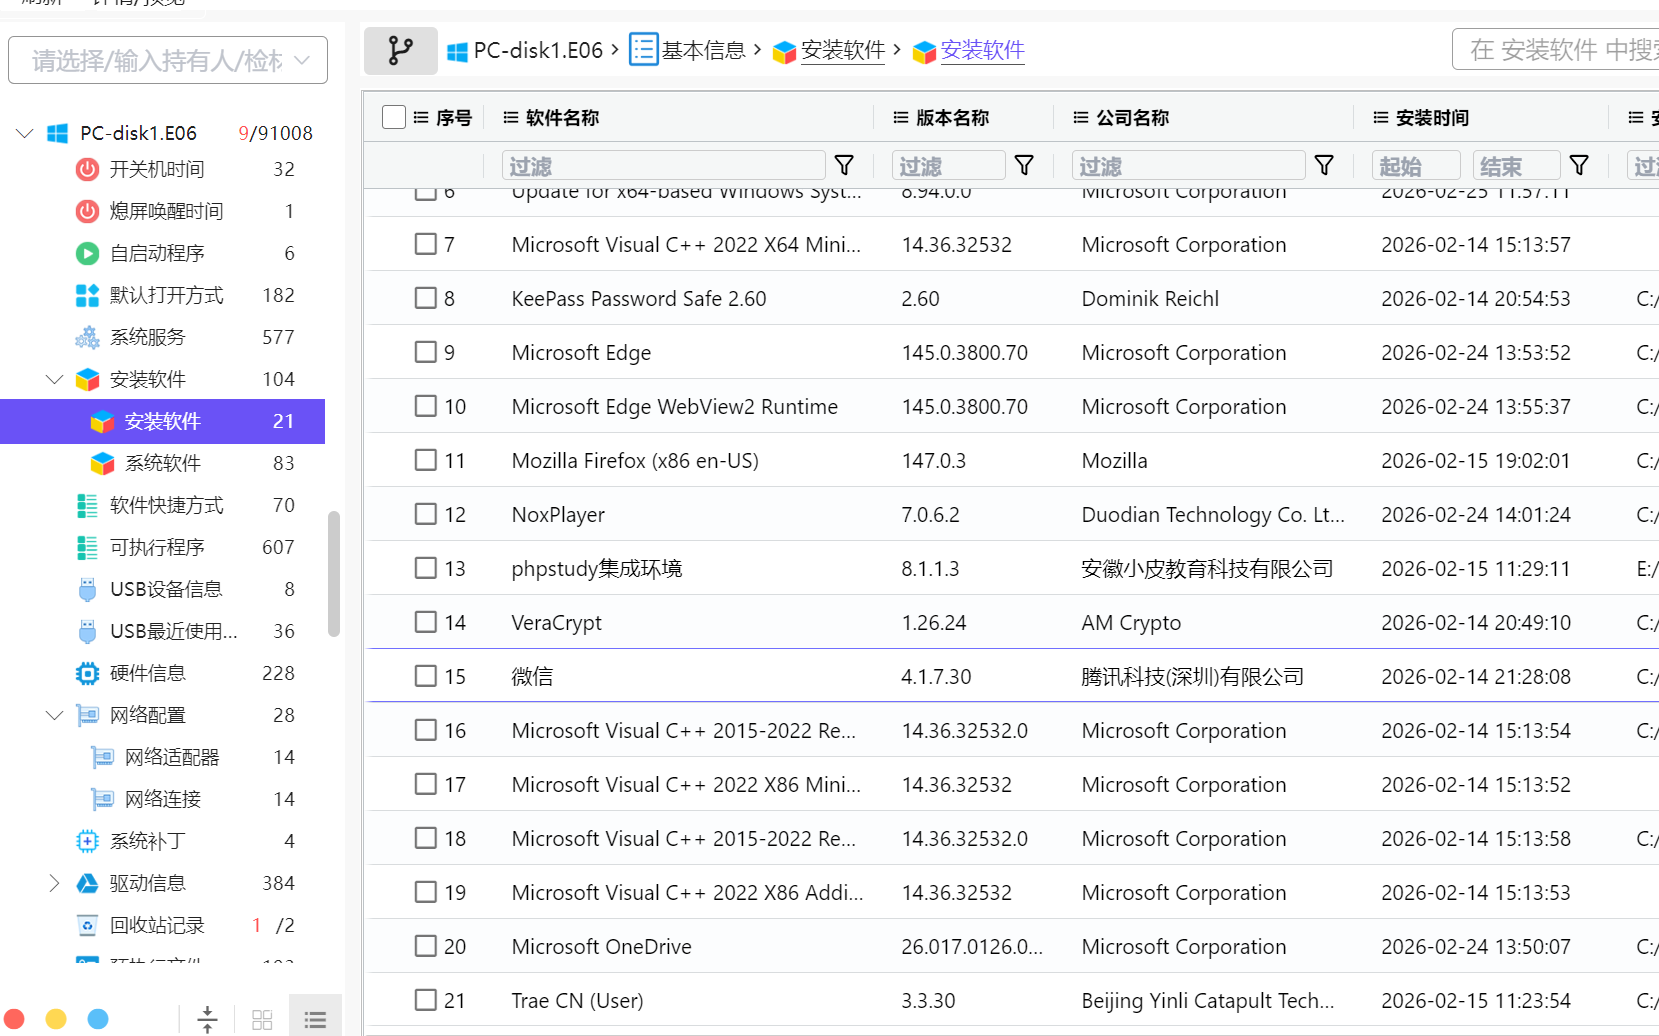Screen dimensions: 1659x1036
Task: Sort by the 安装时间 column header
Action: coord(1432,117)
